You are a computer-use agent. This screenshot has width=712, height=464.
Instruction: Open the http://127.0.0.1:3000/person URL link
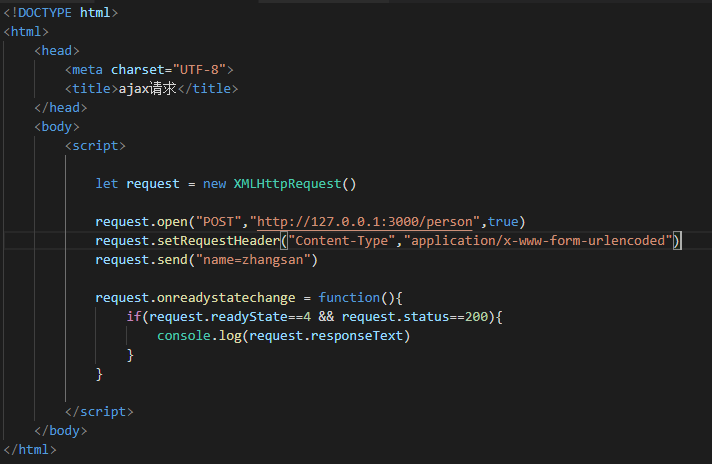coord(365,222)
